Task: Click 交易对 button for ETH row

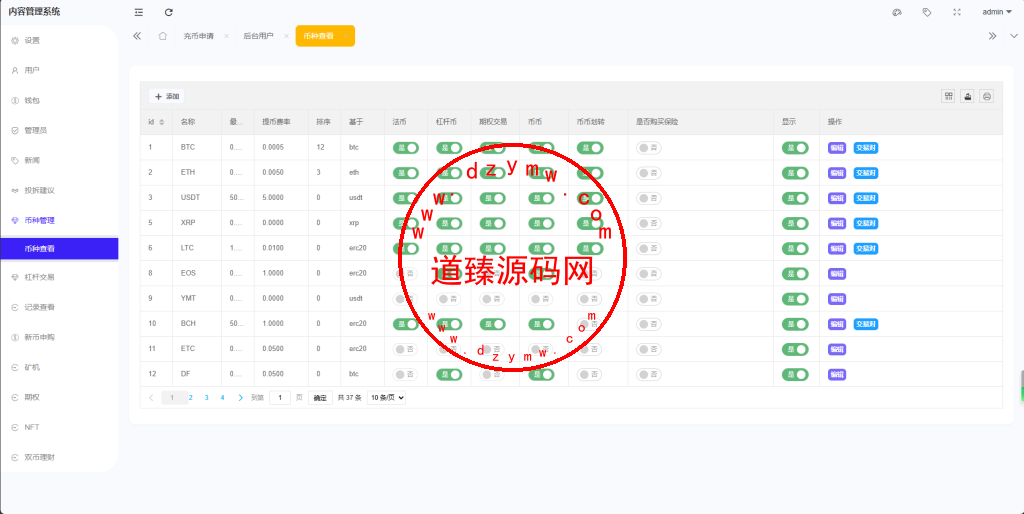Action: click(x=865, y=173)
